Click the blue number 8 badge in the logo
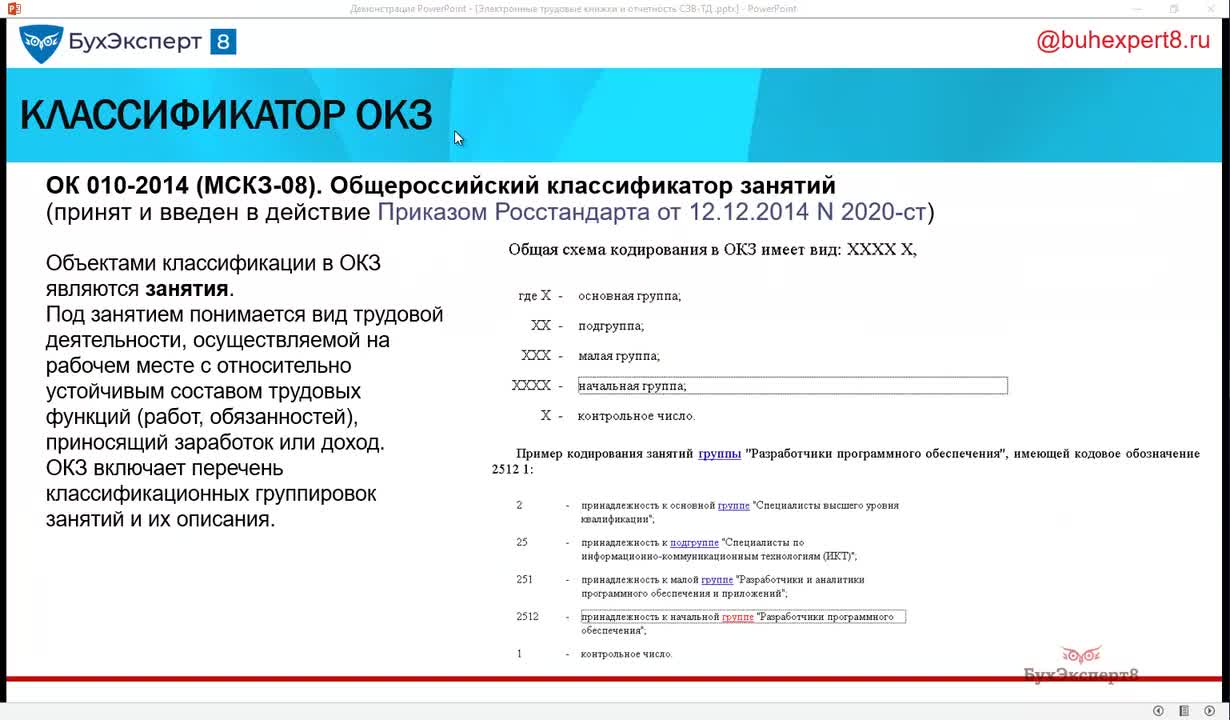The width and height of the screenshot is (1230, 720). pyautogui.click(x=223, y=42)
